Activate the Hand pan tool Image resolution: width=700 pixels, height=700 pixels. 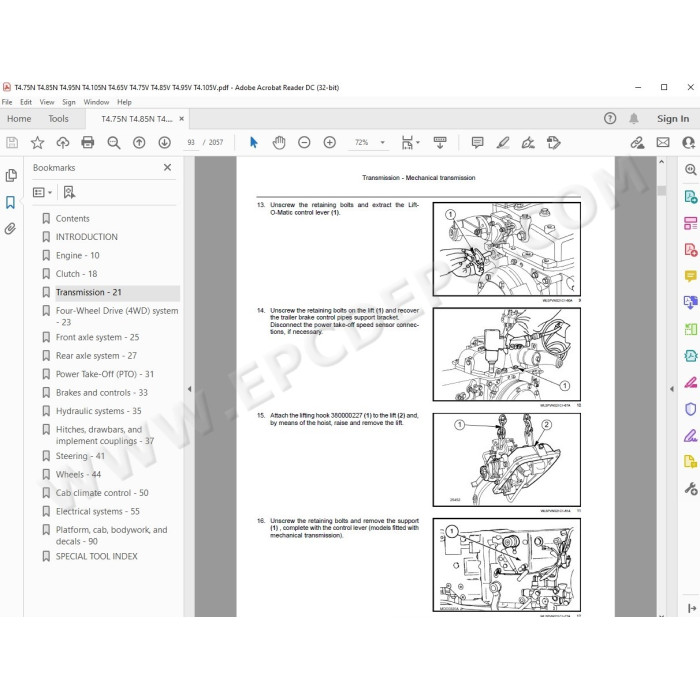[x=279, y=142]
